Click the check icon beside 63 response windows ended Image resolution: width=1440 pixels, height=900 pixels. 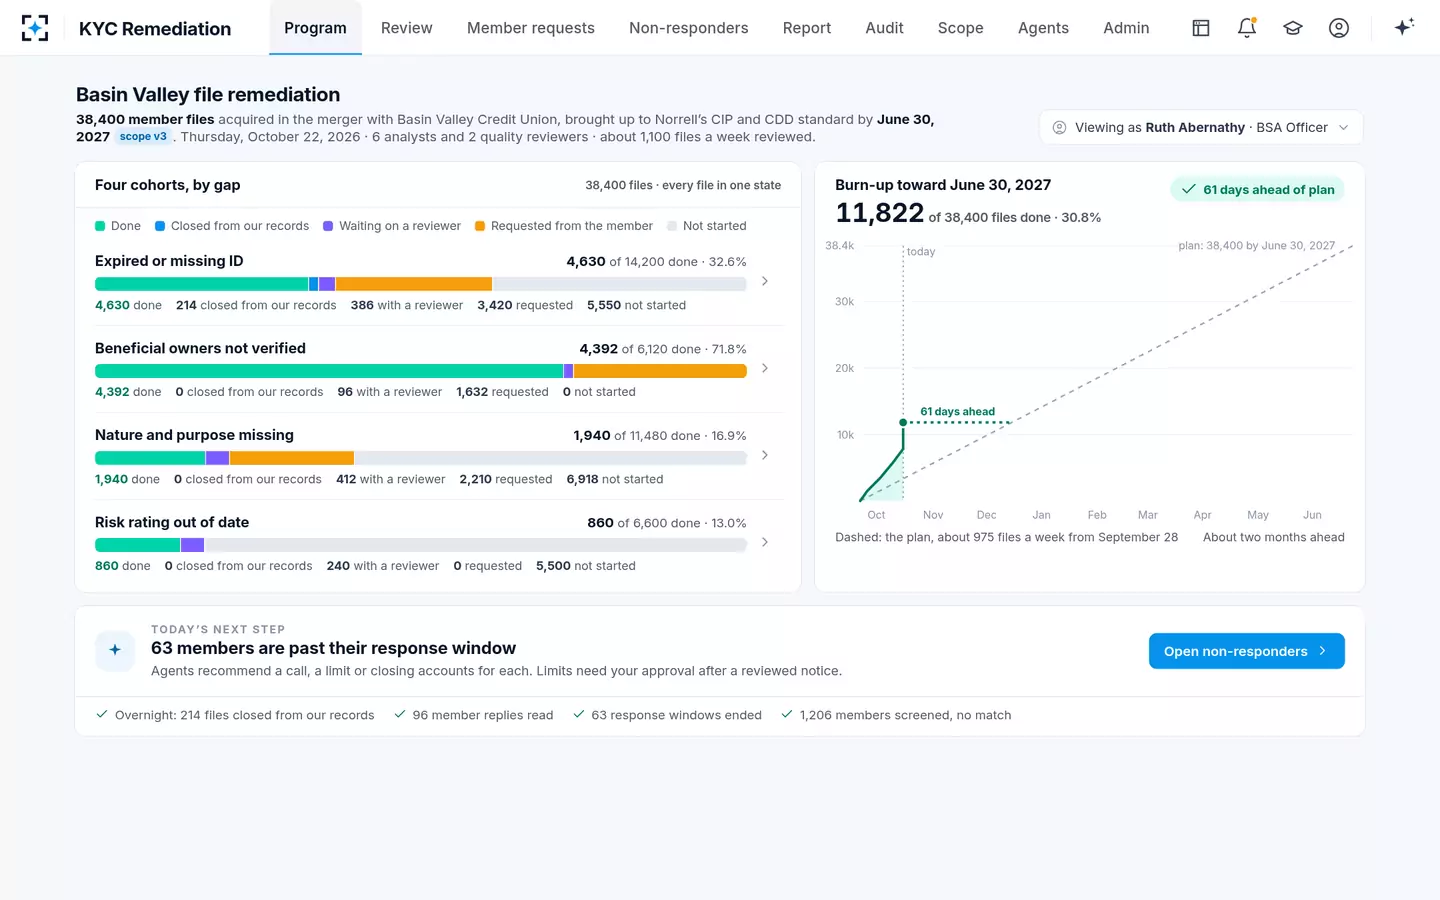pos(579,714)
